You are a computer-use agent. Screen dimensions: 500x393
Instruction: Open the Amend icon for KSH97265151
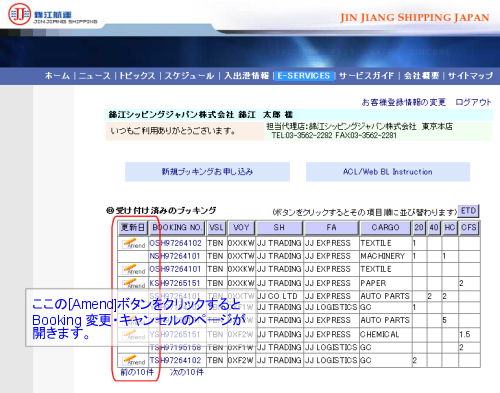(x=133, y=283)
